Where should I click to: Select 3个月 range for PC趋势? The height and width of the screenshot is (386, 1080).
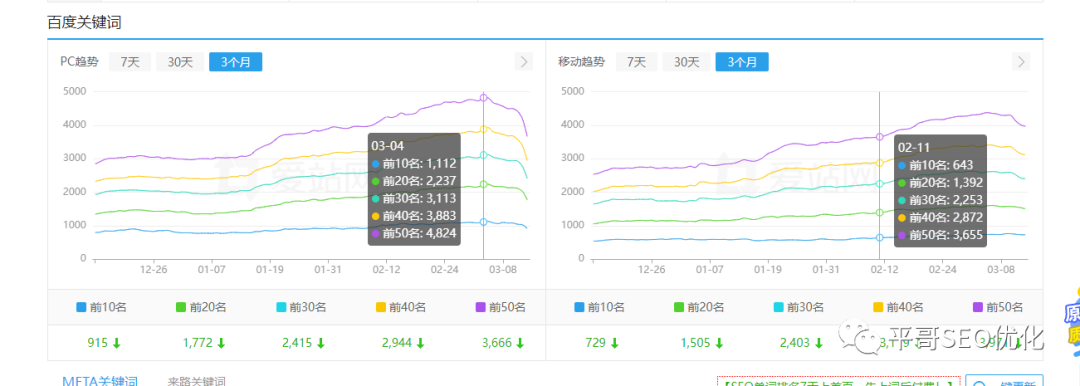[236, 62]
